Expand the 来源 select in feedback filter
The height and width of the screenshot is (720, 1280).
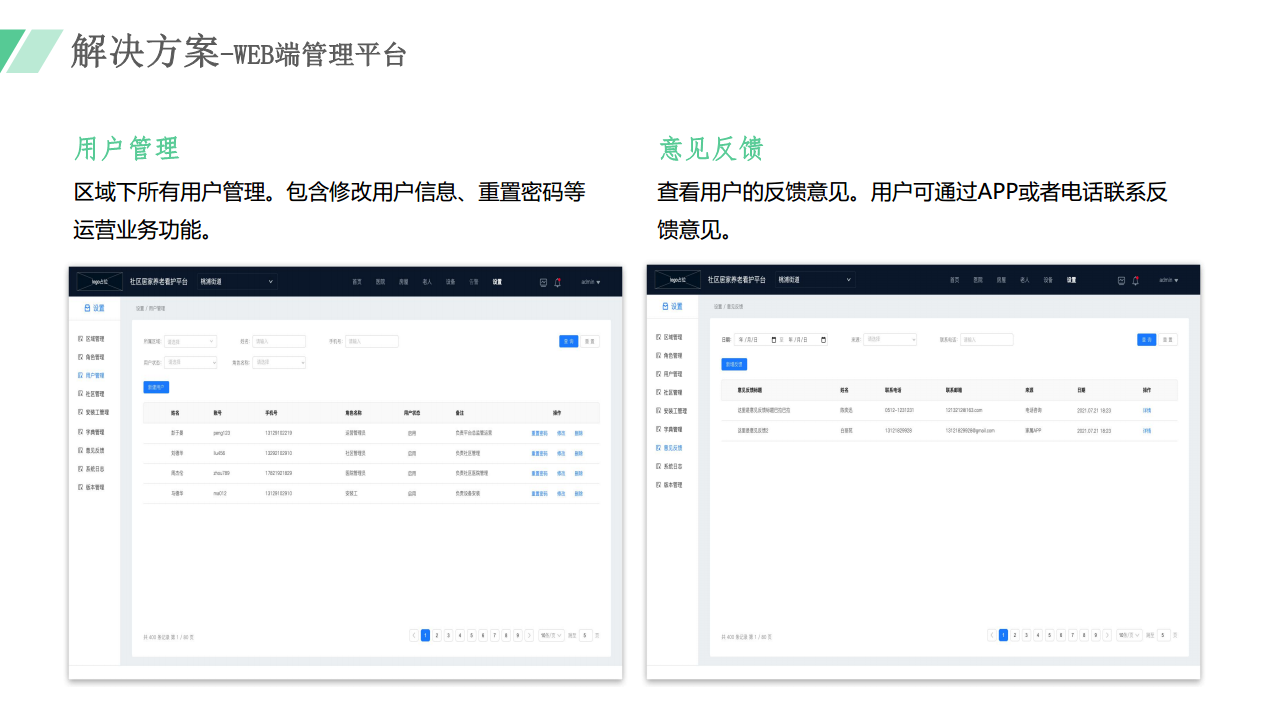click(890, 340)
